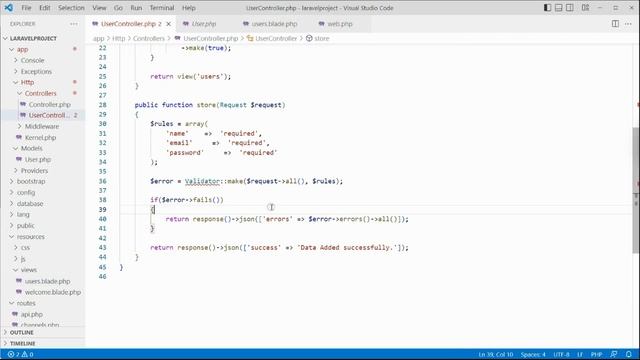This screenshot has height=360, width=640.
Task: Open the Help menu
Action: pos(189,8)
